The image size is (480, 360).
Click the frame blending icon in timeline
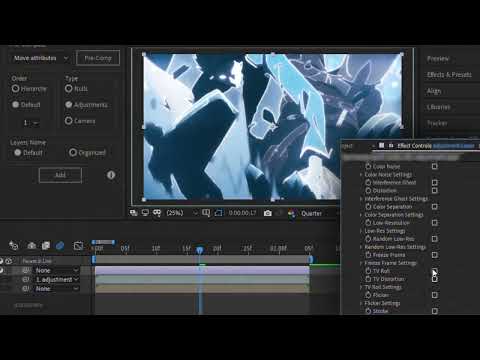(46, 246)
